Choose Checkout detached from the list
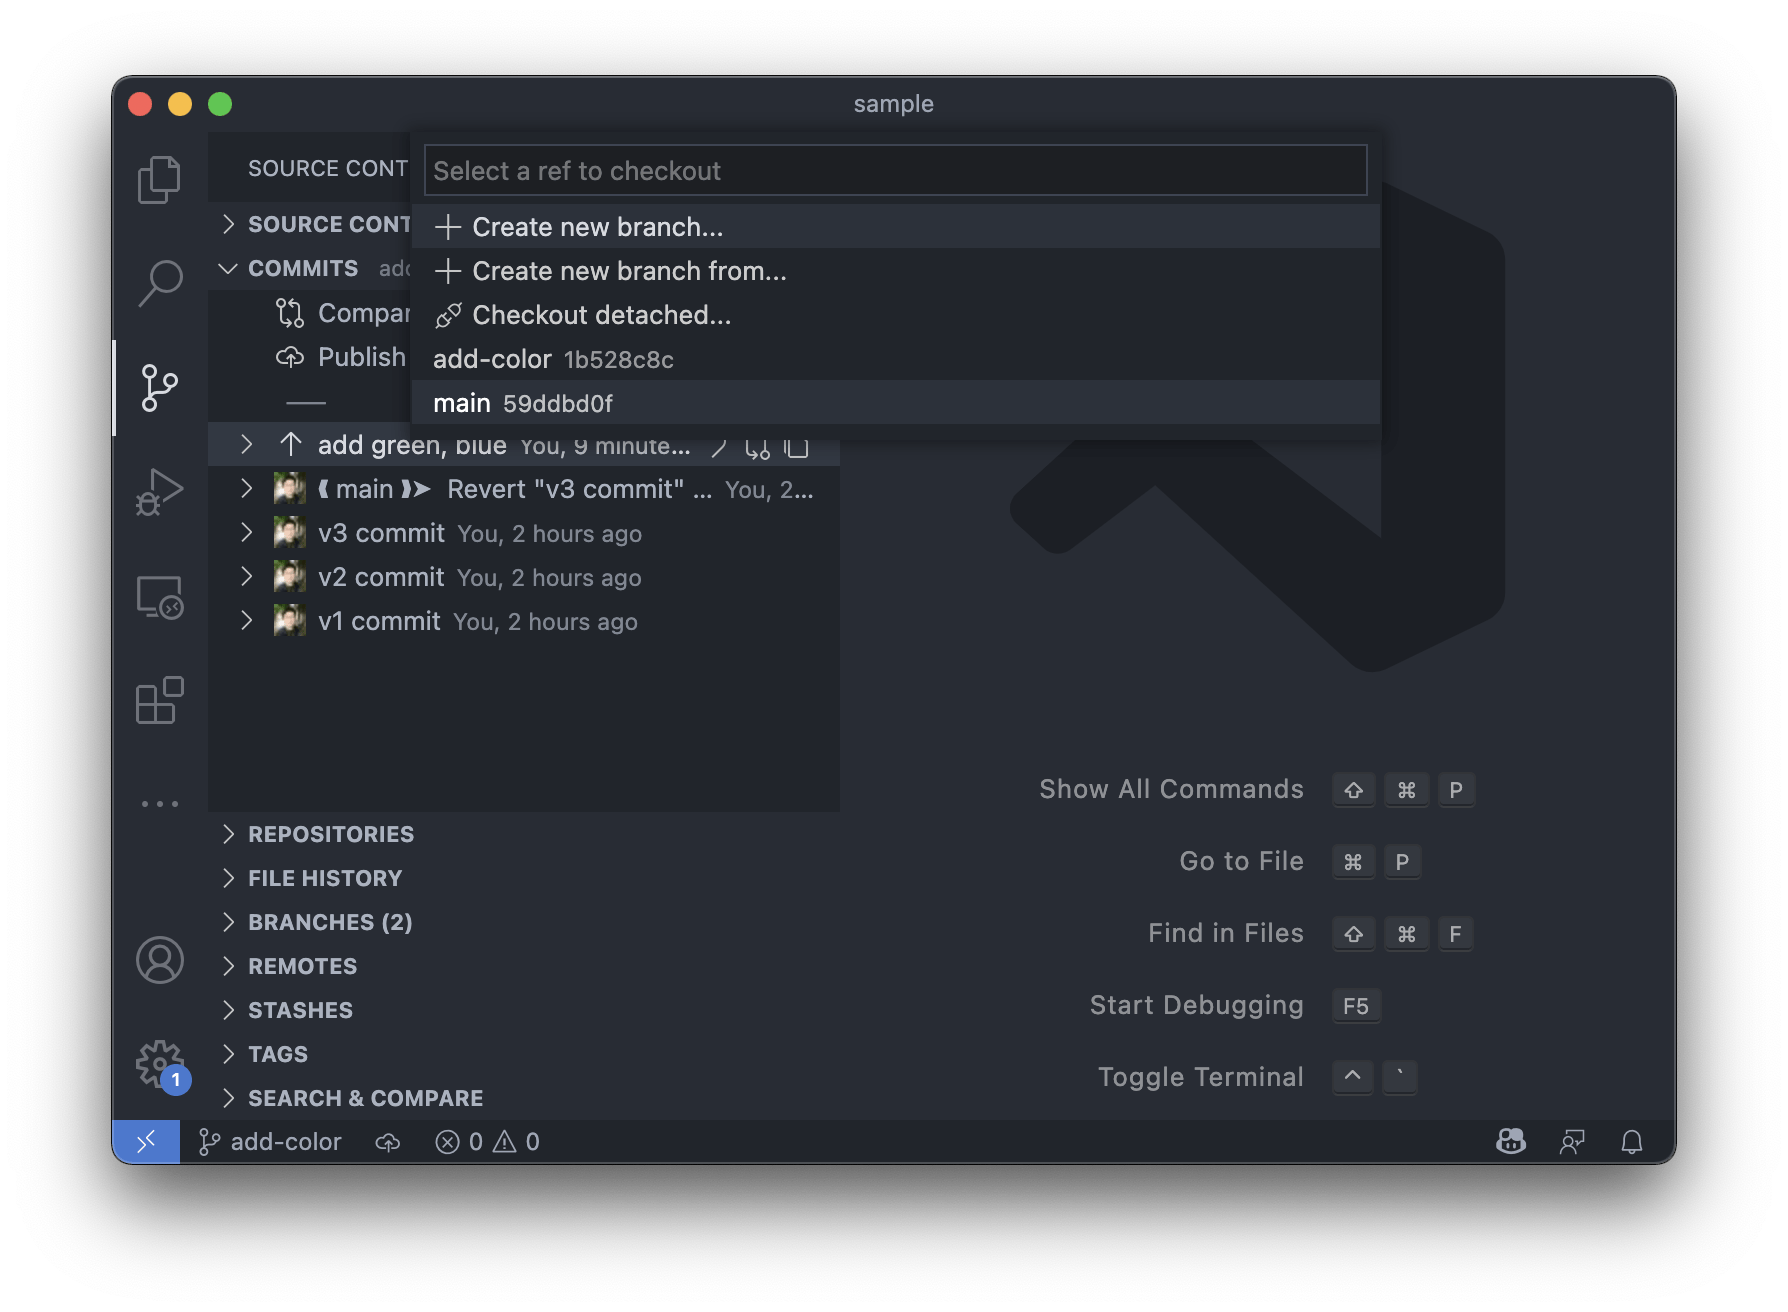The height and width of the screenshot is (1312, 1788). tap(601, 315)
